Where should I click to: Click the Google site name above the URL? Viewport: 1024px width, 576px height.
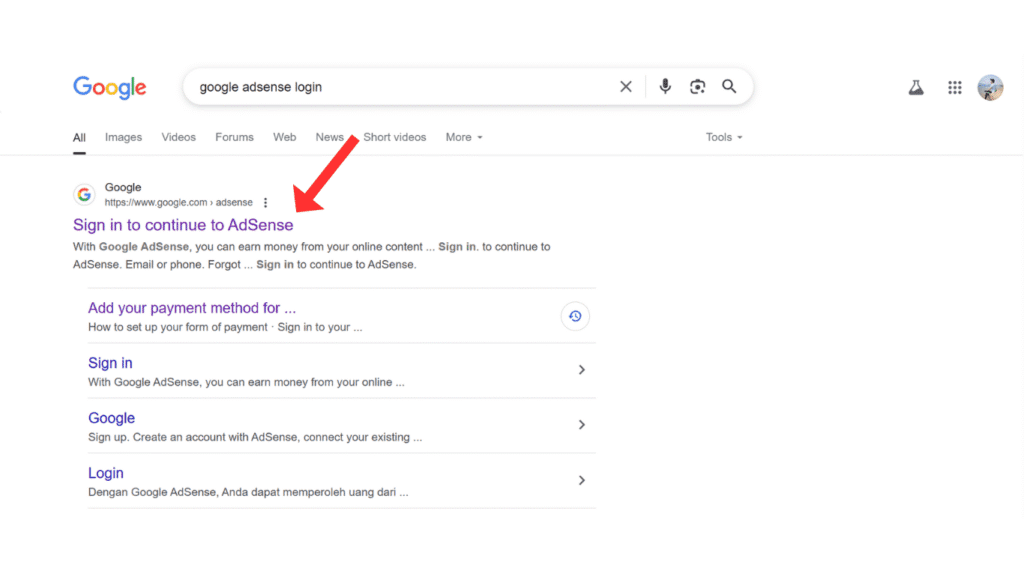pos(123,187)
